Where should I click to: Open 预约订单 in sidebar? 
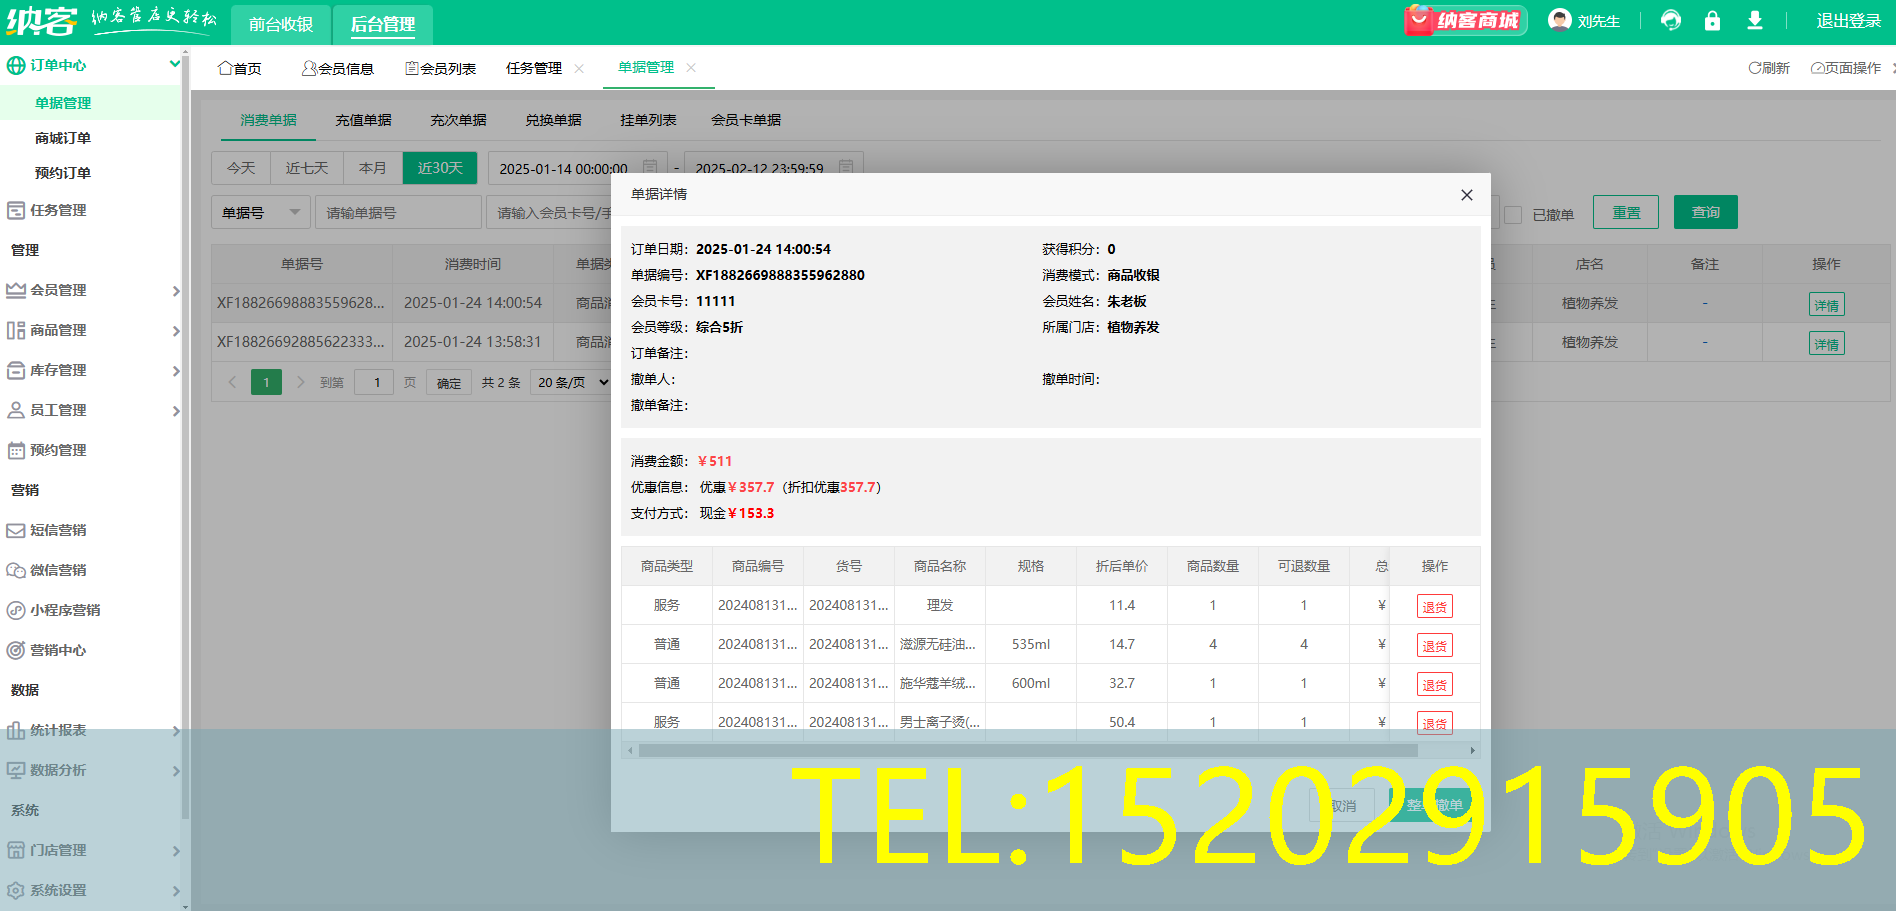click(63, 173)
